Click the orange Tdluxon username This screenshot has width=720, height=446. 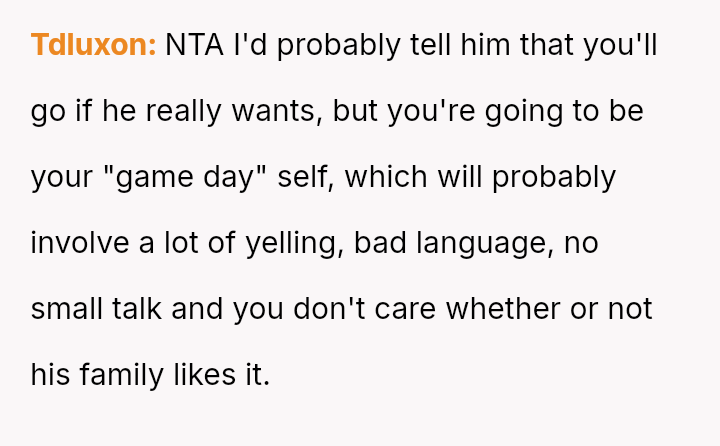pos(93,45)
